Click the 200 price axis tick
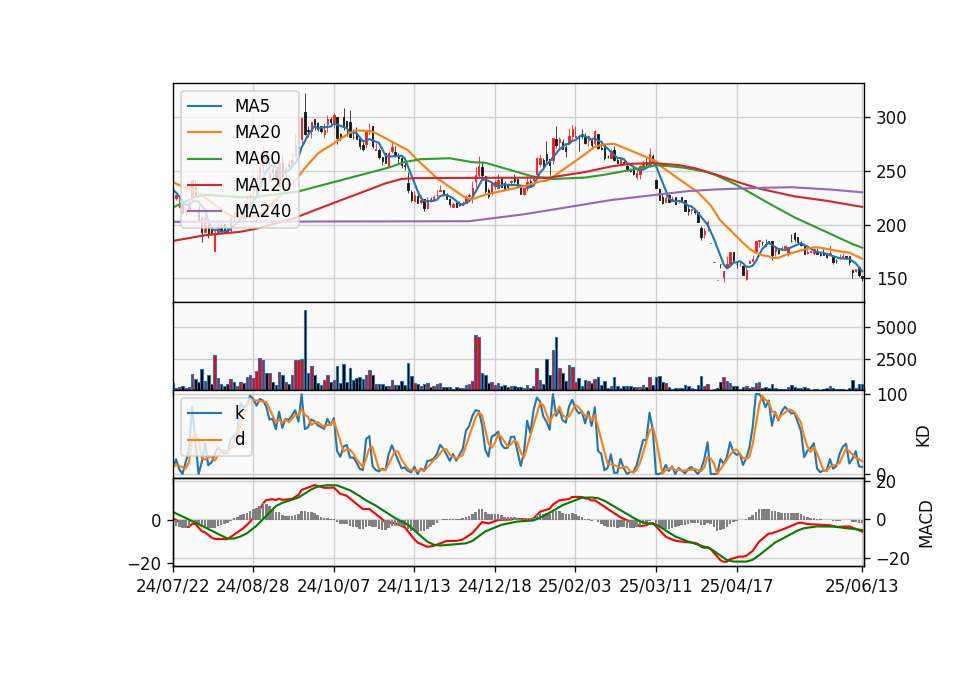Image resolution: width=960 pixels, height=690 pixels. point(891,226)
